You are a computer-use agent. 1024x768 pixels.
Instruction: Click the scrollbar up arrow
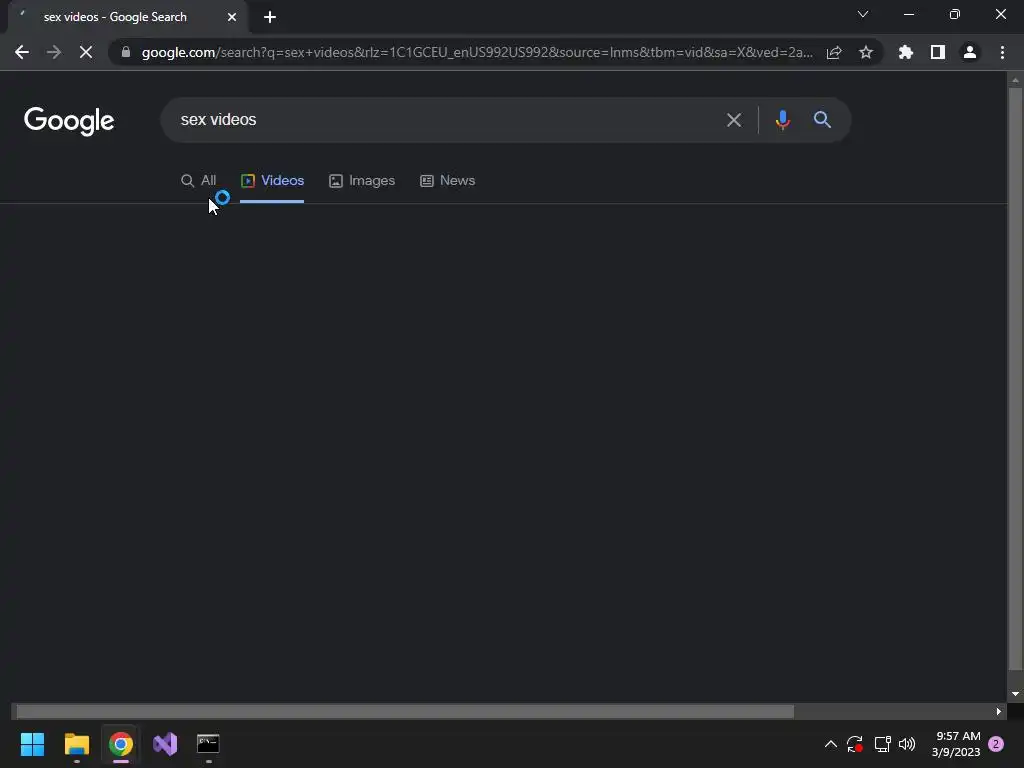coord(1015,80)
